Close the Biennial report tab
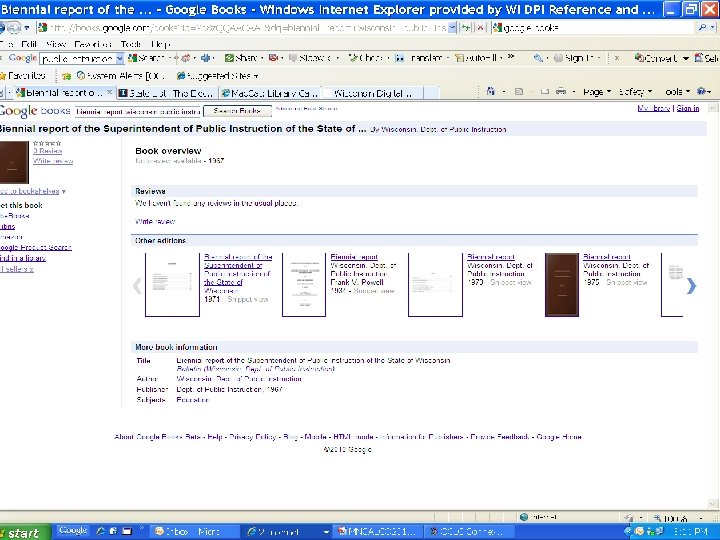Image resolution: width=720 pixels, height=540 pixels. pyautogui.click(x=110, y=92)
